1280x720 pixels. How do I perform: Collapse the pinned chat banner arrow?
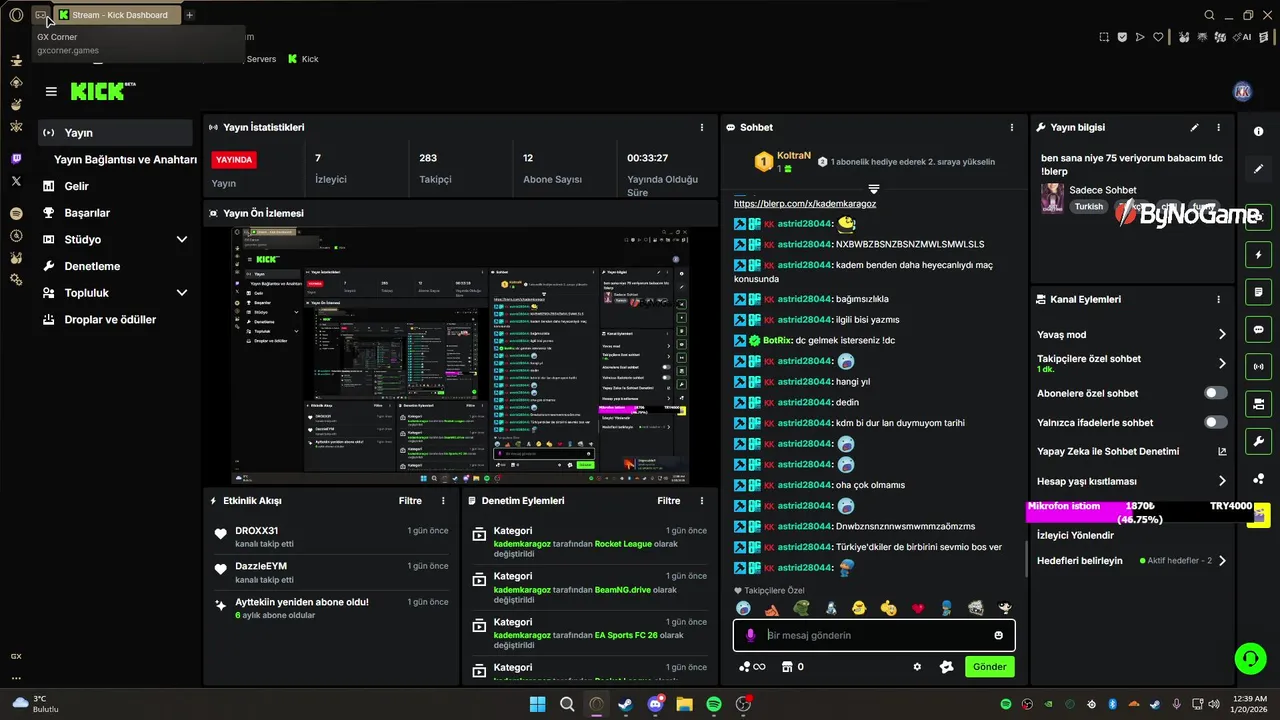click(x=874, y=189)
